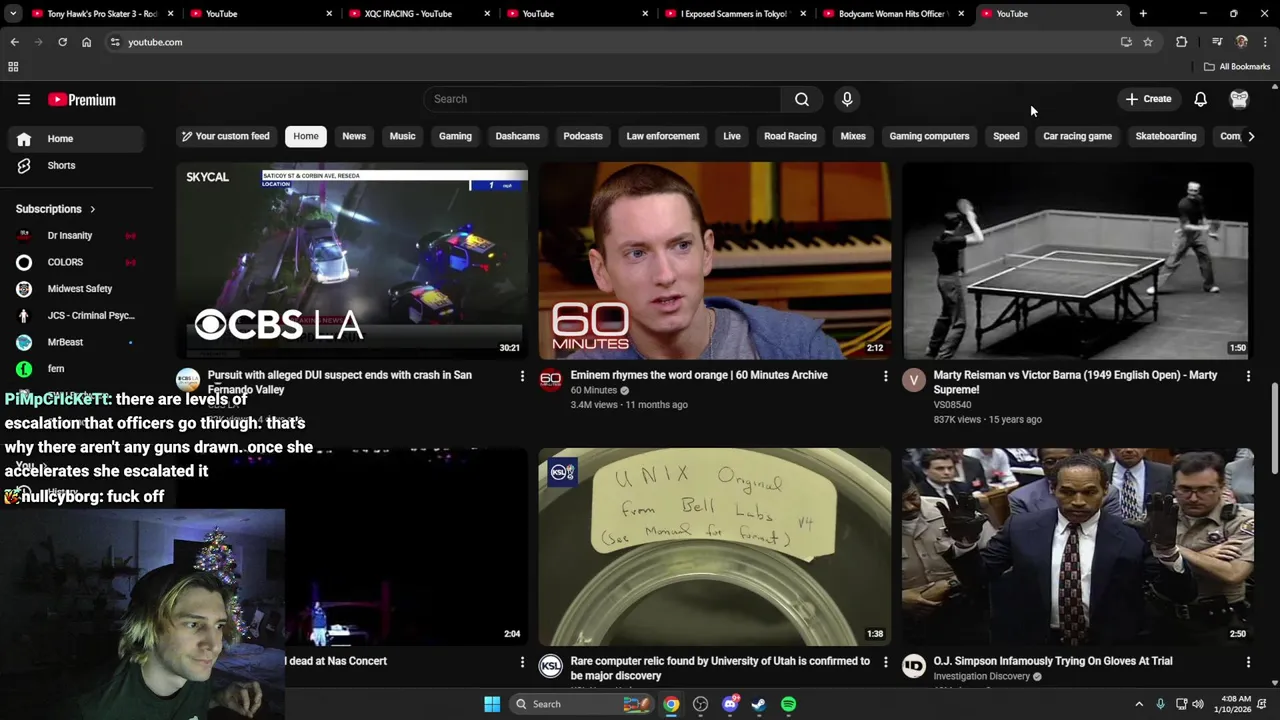Viewport: 1280px width, 720px height.
Task: Open menu for the CBS LA pursuit video
Action: (x=521, y=376)
